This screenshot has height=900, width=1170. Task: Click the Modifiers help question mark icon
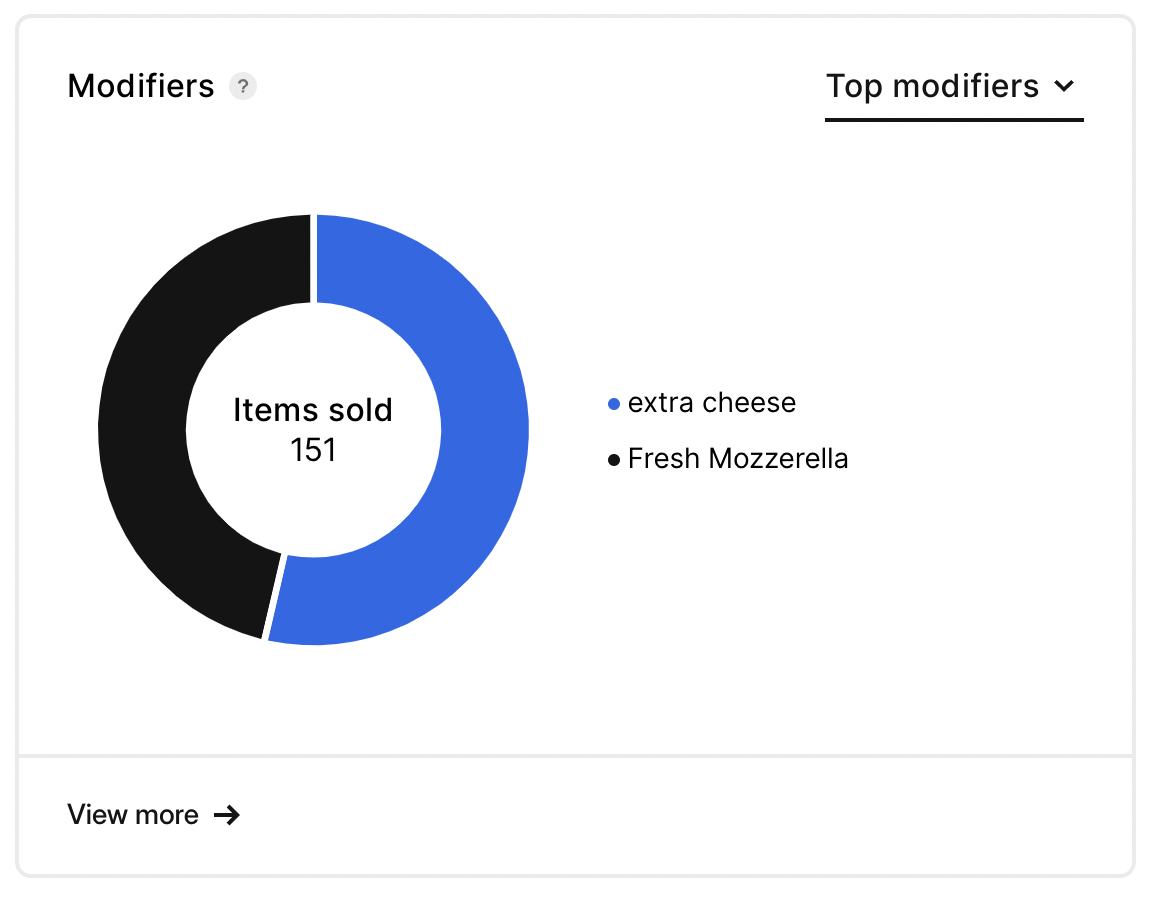[243, 87]
